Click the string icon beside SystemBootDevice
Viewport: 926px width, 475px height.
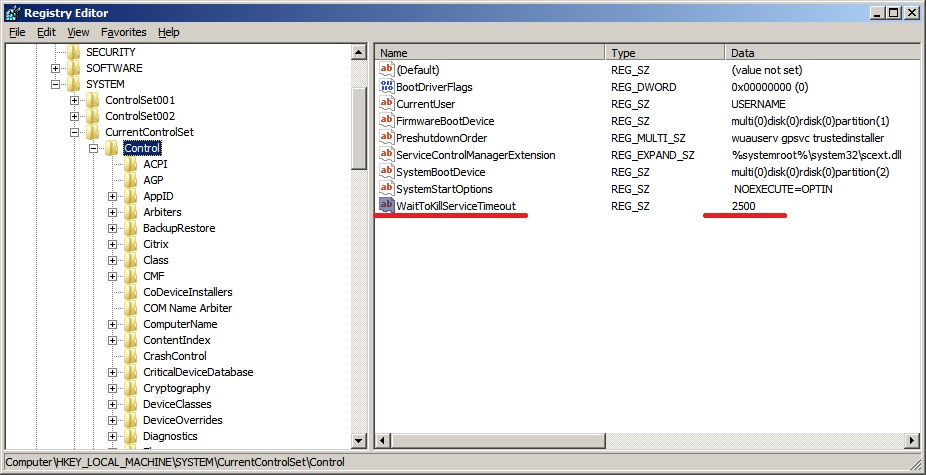[x=386, y=172]
